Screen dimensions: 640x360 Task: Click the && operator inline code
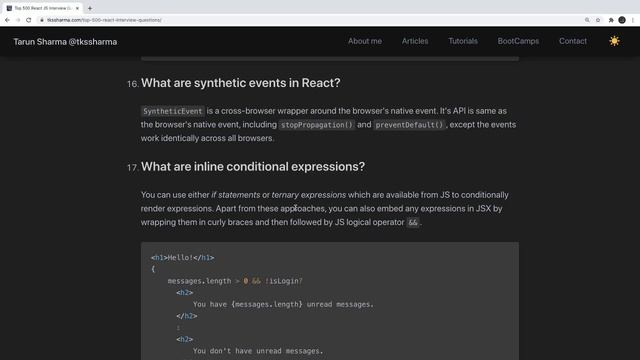point(413,222)
